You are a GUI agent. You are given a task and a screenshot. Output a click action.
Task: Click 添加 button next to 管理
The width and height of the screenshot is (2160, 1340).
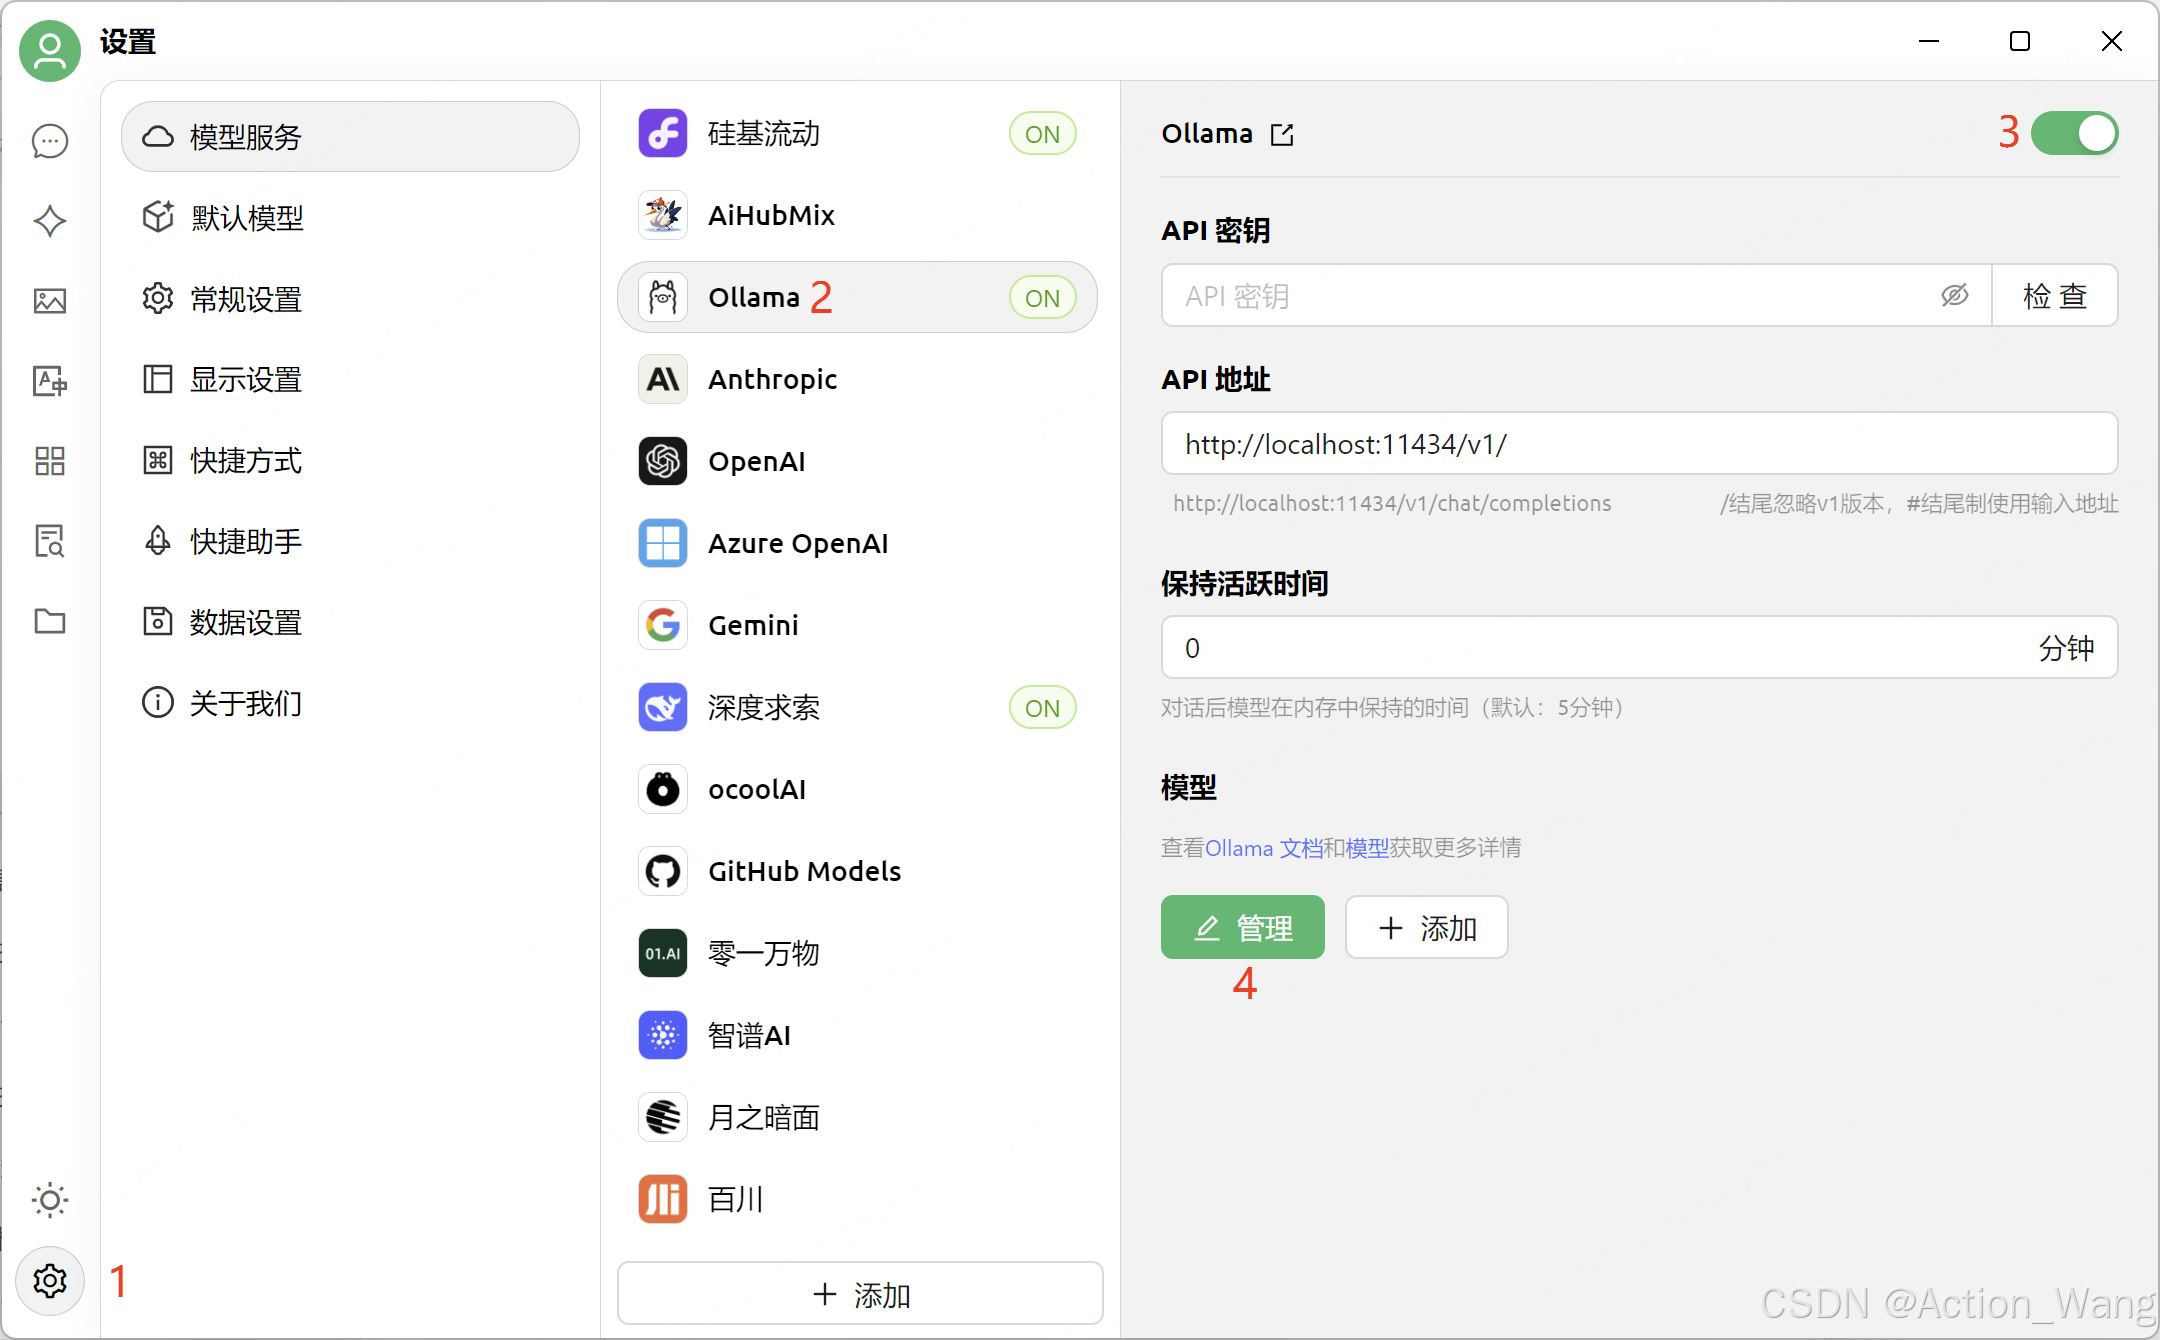coord(1427,928)
